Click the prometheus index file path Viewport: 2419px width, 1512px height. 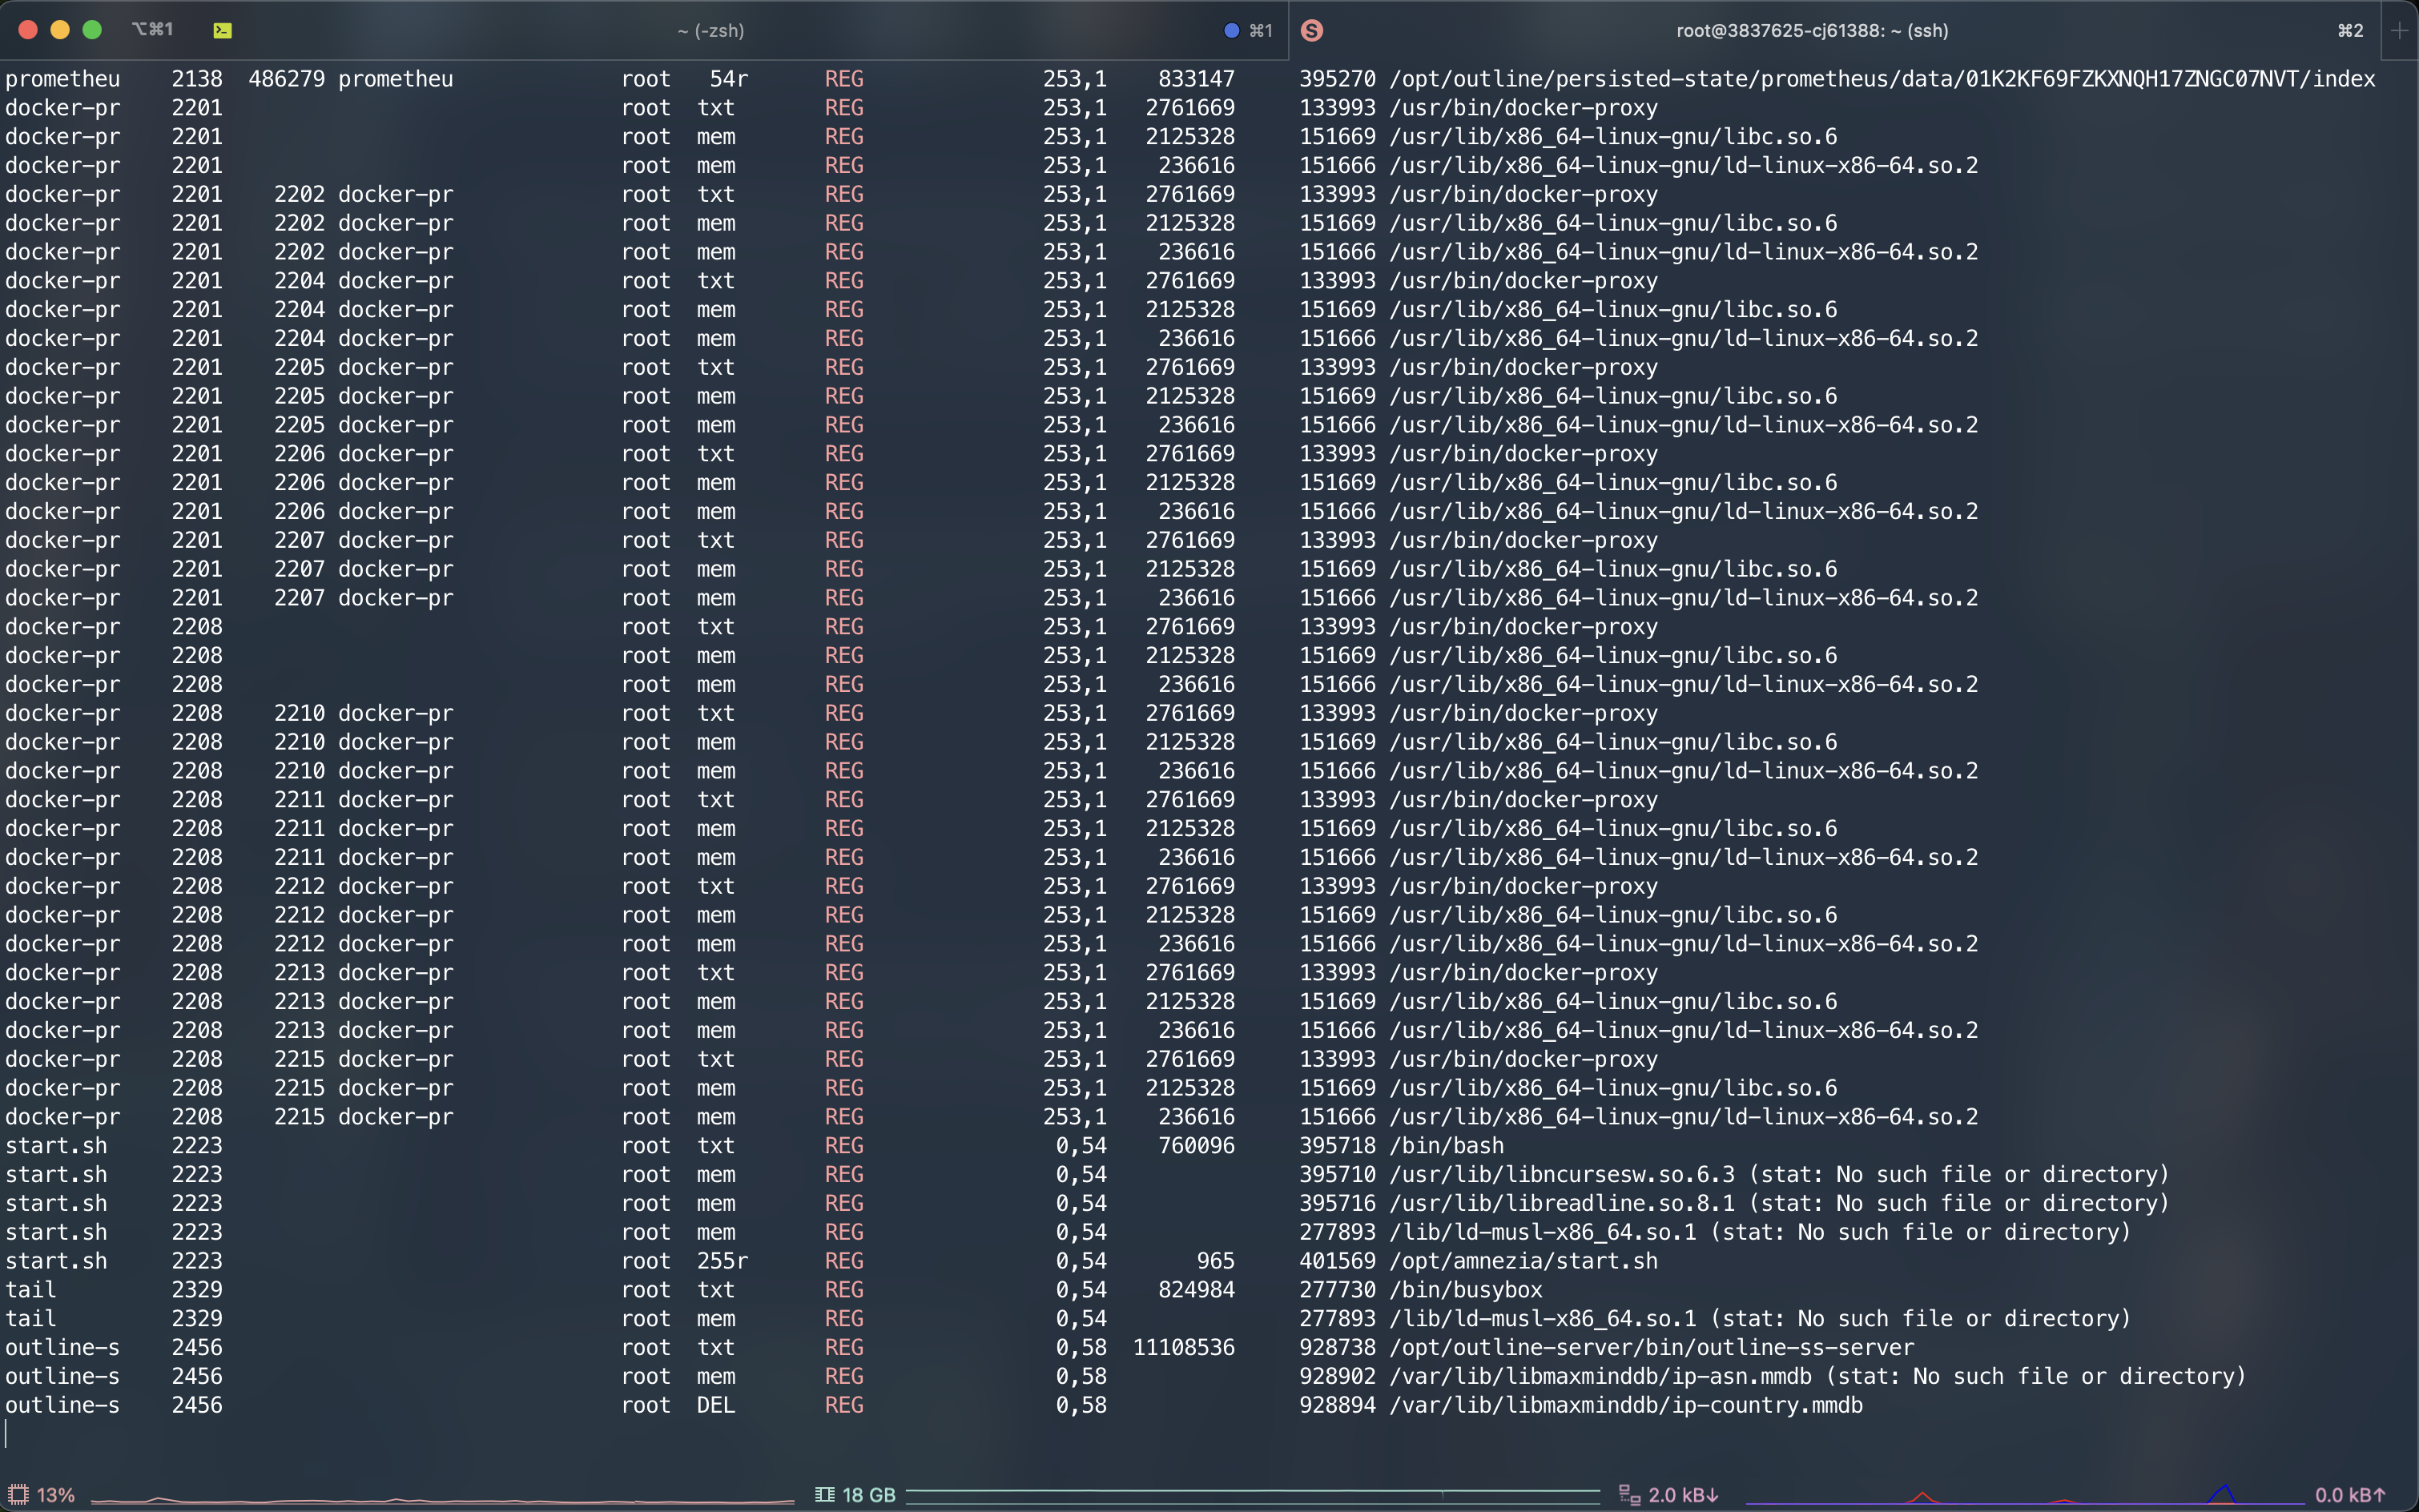click(x=1882, y=79)
